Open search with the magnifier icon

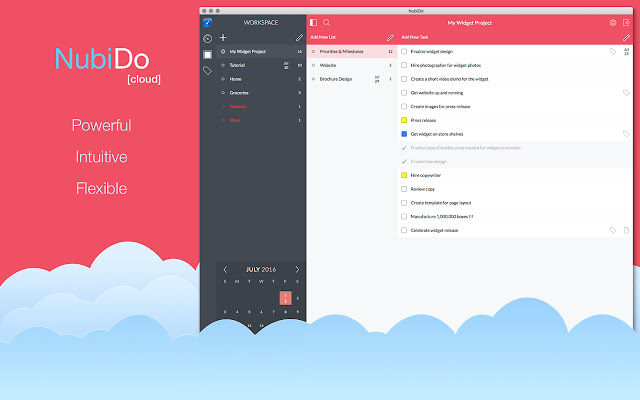tap(327, 22)
